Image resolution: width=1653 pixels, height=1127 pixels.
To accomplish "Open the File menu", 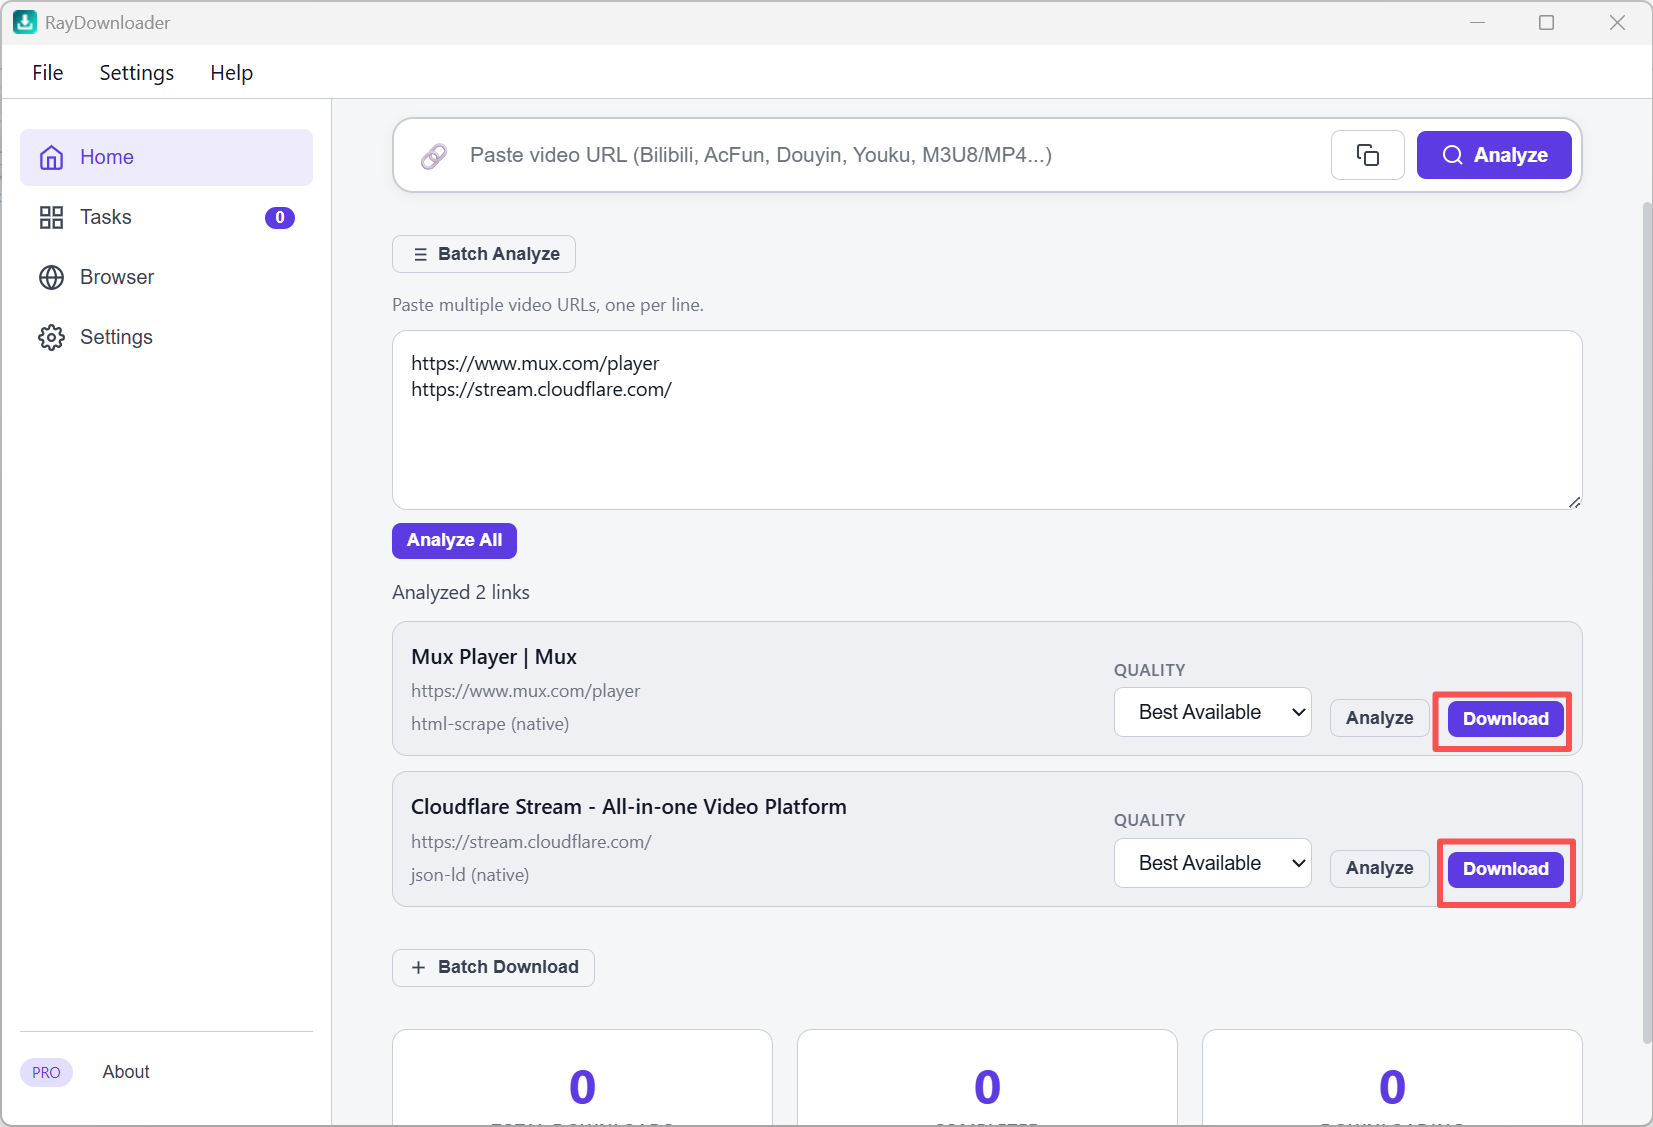I will pyautogui.click(x=47, y=72).
